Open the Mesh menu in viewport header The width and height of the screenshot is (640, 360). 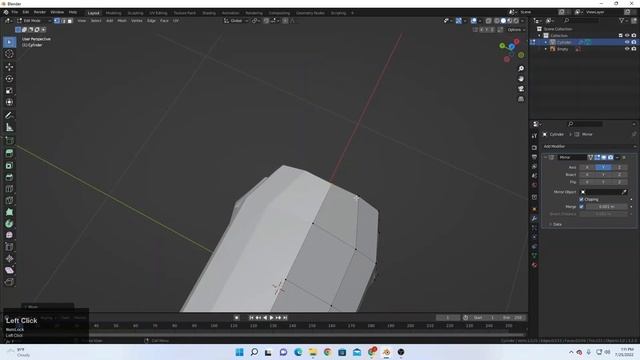122,21
